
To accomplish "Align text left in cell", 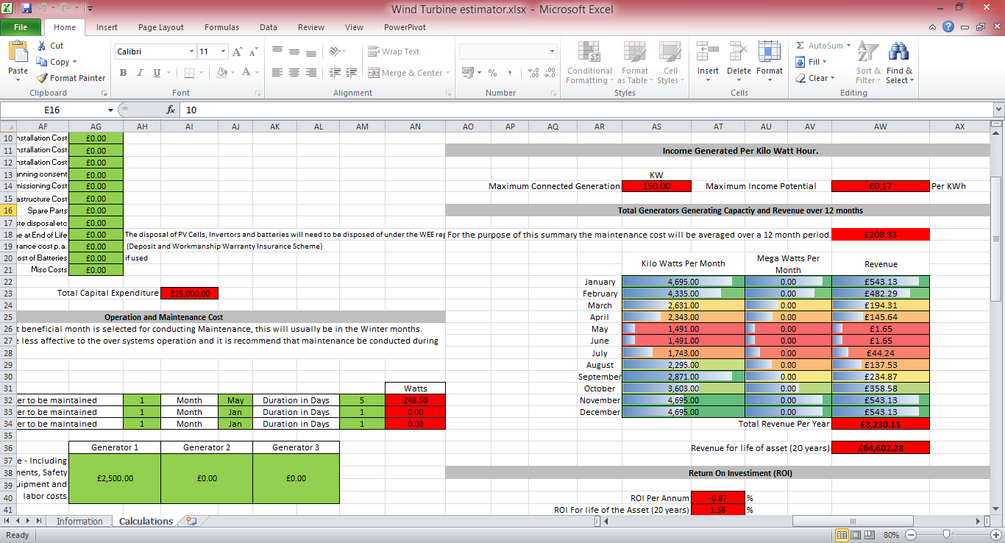I will coord(277,72).
